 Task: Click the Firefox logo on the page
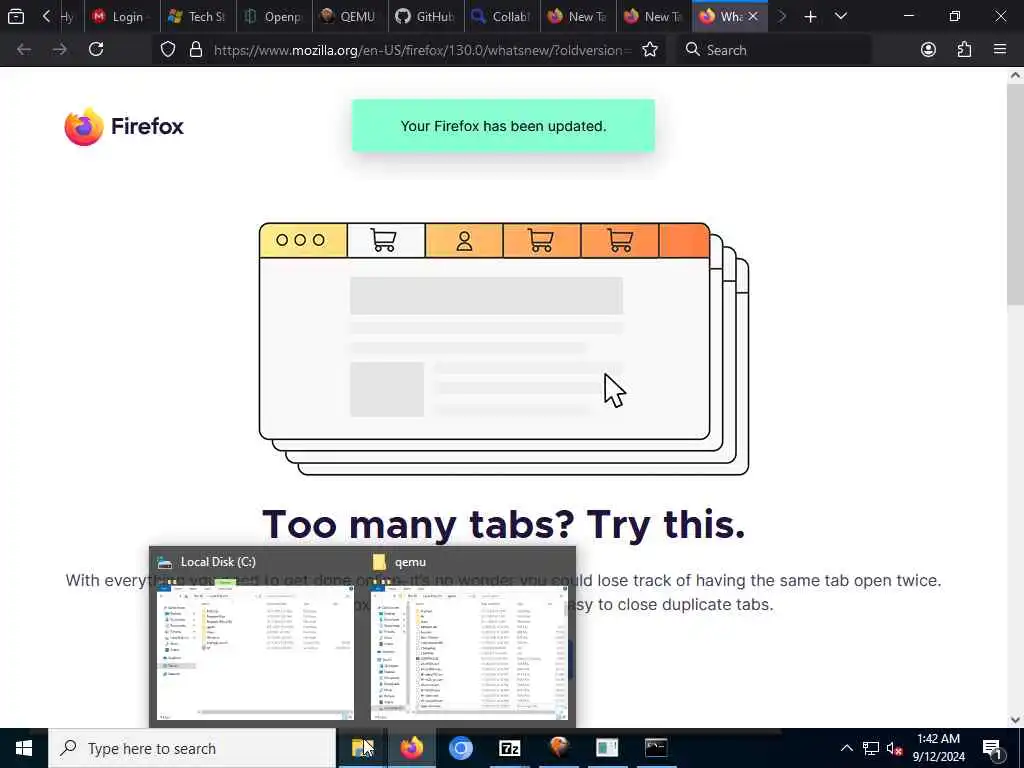pos(124,126)
